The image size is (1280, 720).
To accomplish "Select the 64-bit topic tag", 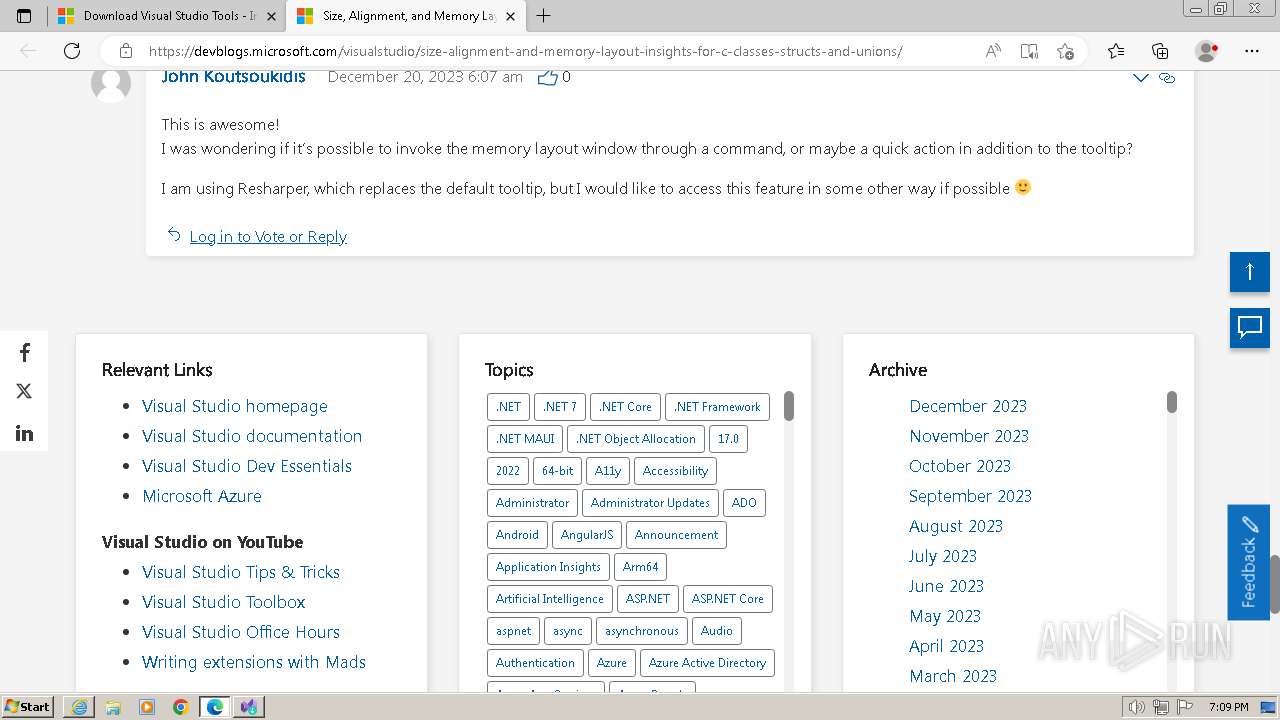I will [558, 471].
